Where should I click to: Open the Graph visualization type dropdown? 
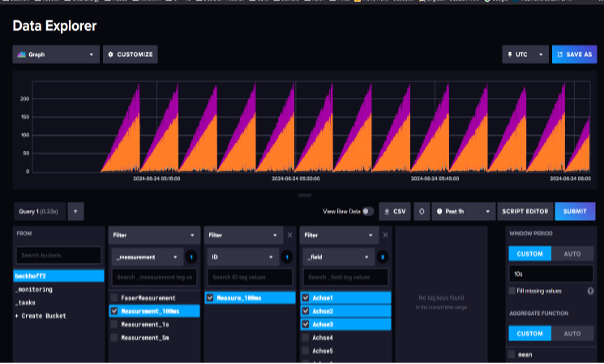click(x=56, y=55)
